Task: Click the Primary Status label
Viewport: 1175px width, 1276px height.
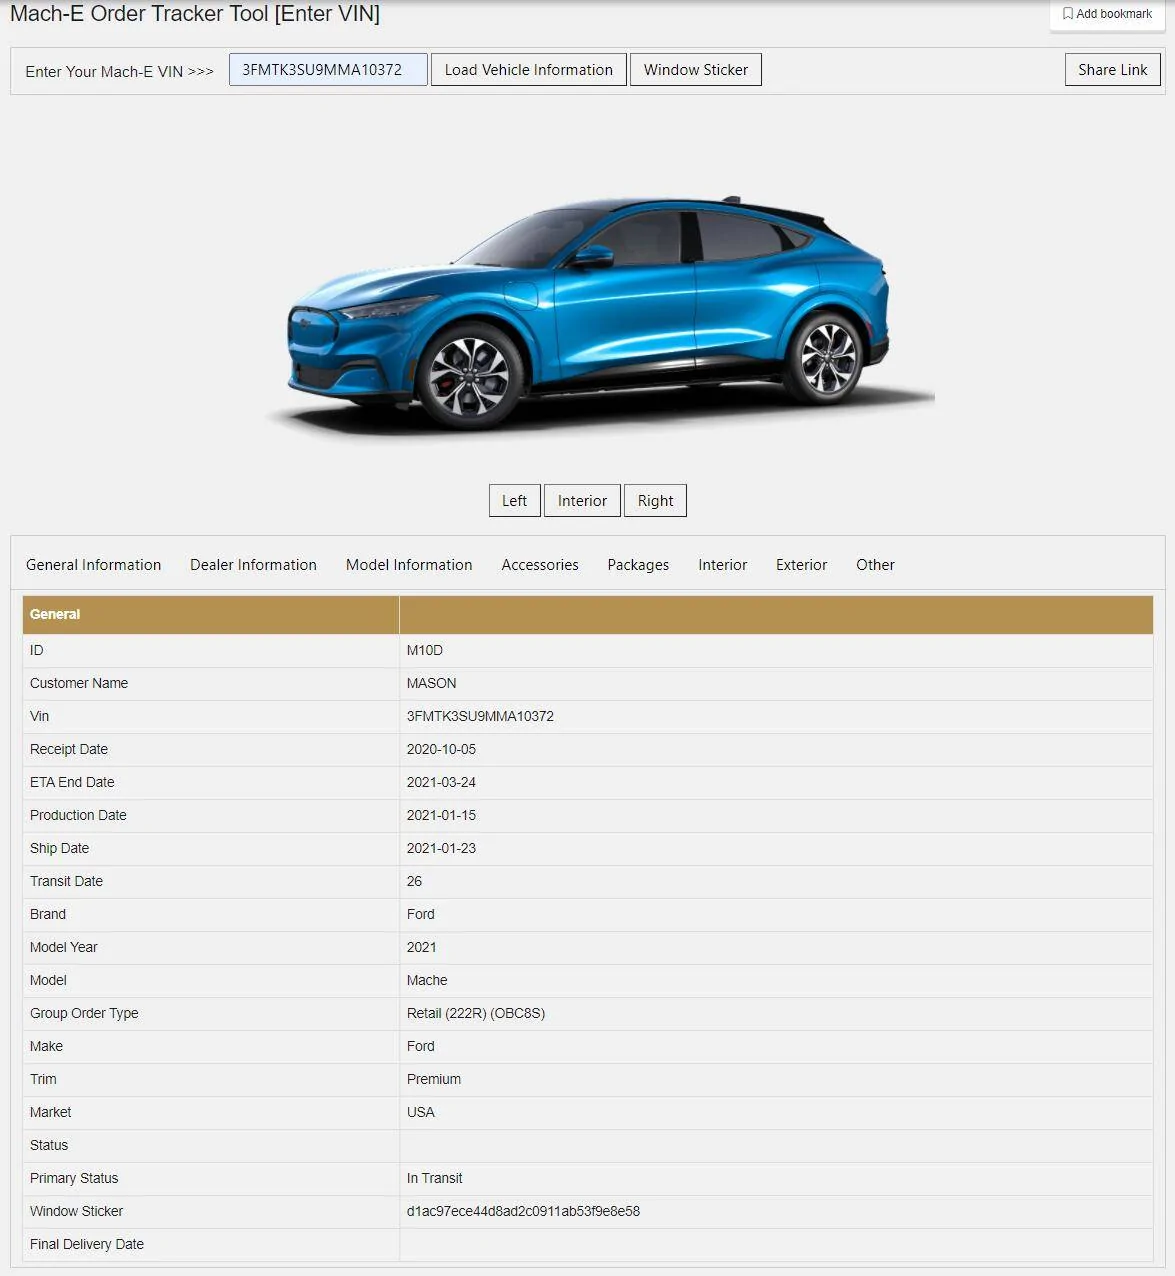Action: [74, 1178]
